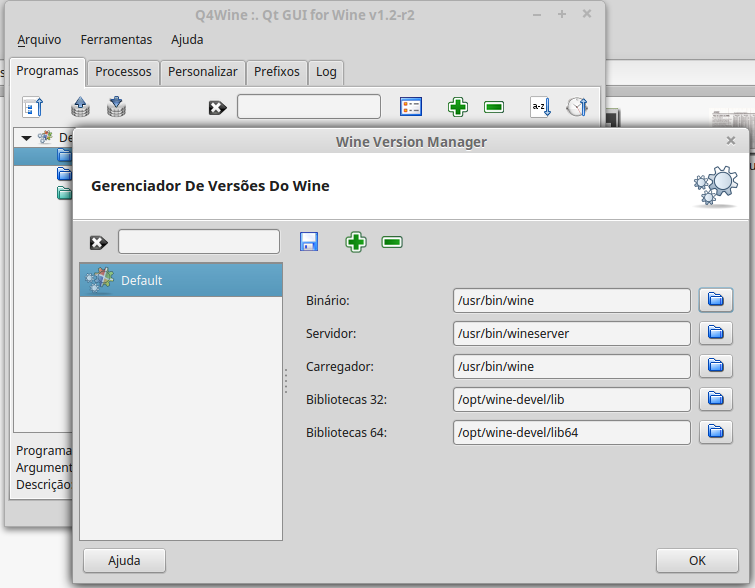
Task: Click the /opt/wine-devel/lib64 field
Action: tap(572, 432)
